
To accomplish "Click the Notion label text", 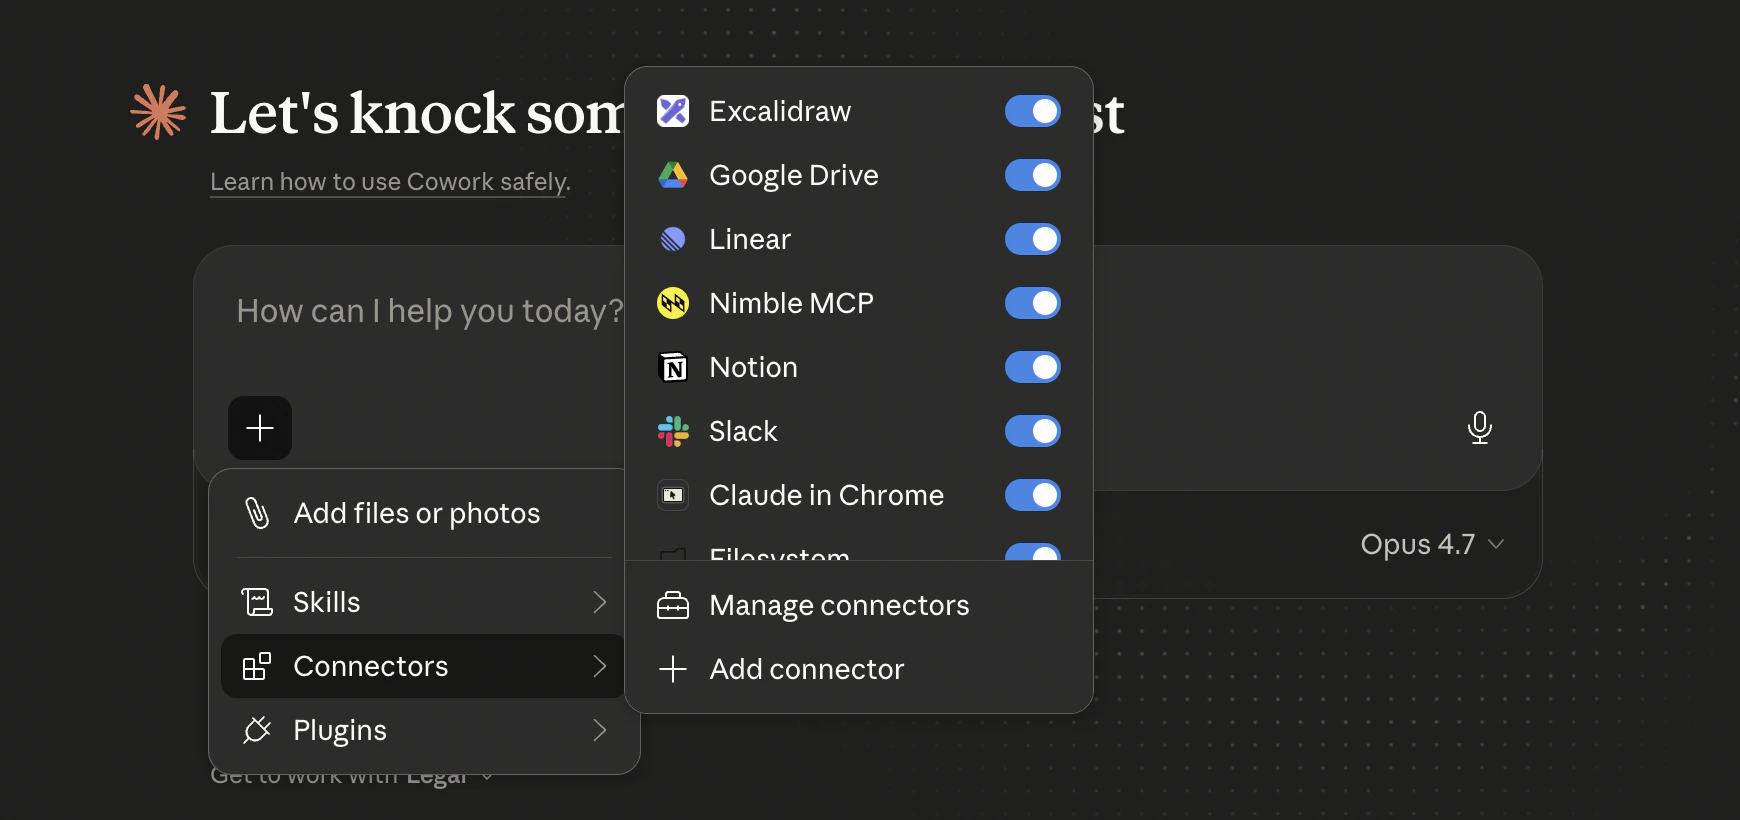I will [x=753, y=367].
